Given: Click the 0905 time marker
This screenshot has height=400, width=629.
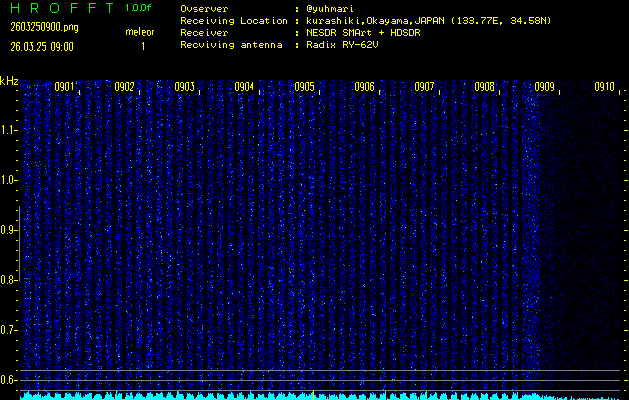Looking at the screenshot, I should coord(304,87).
